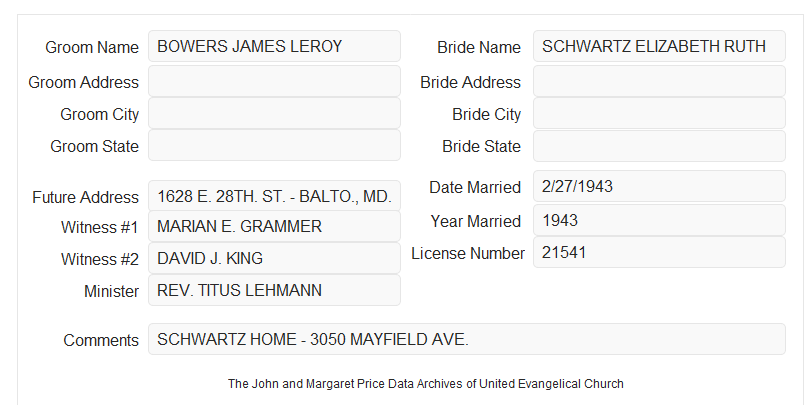
Task: Focus the Year Married field showing 1943
Action: pyautogui.click(x=659, y=220)
